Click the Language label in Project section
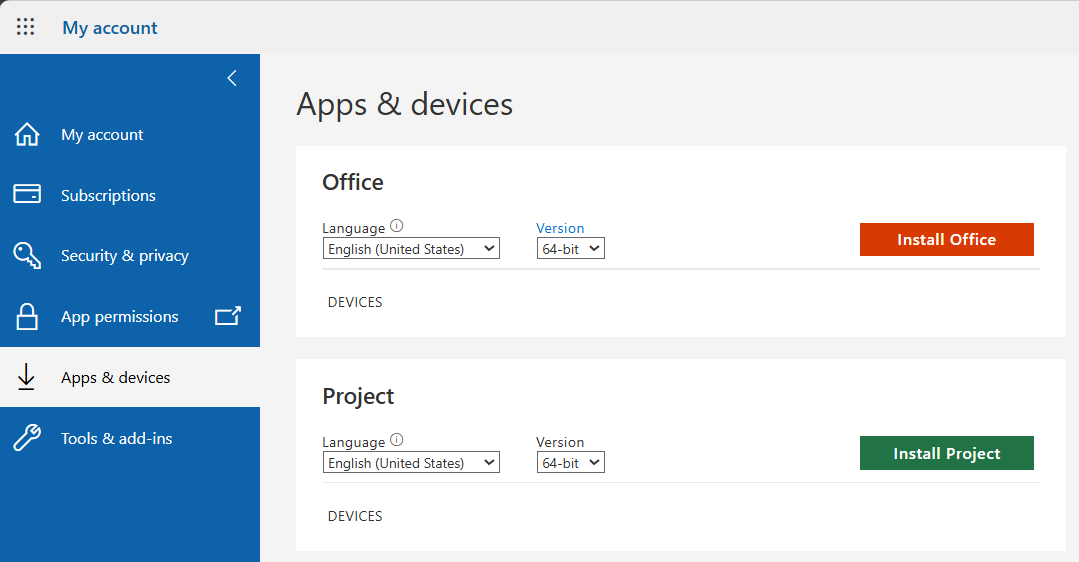The height and width of the screenshot is (562, 1079). [354, 442]
